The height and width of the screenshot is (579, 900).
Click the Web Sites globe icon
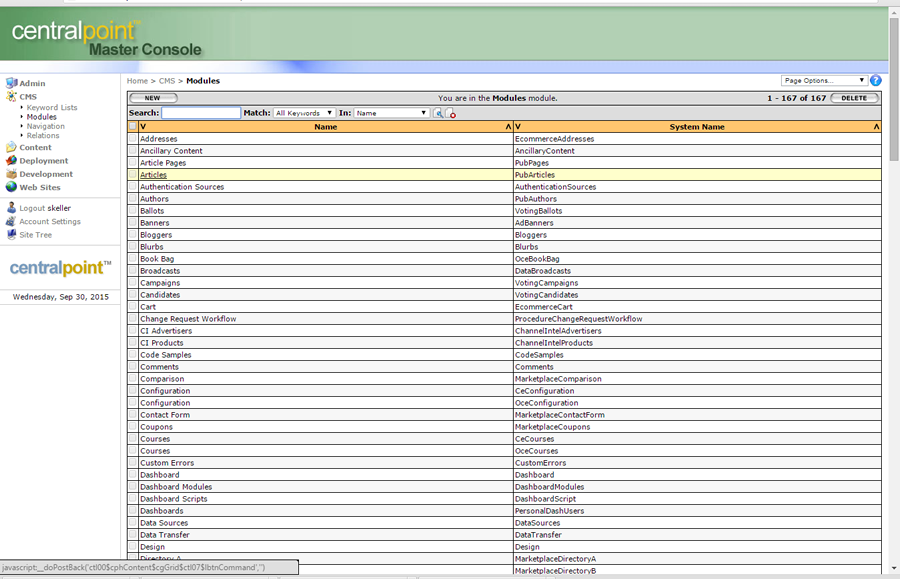pos(11,187)
